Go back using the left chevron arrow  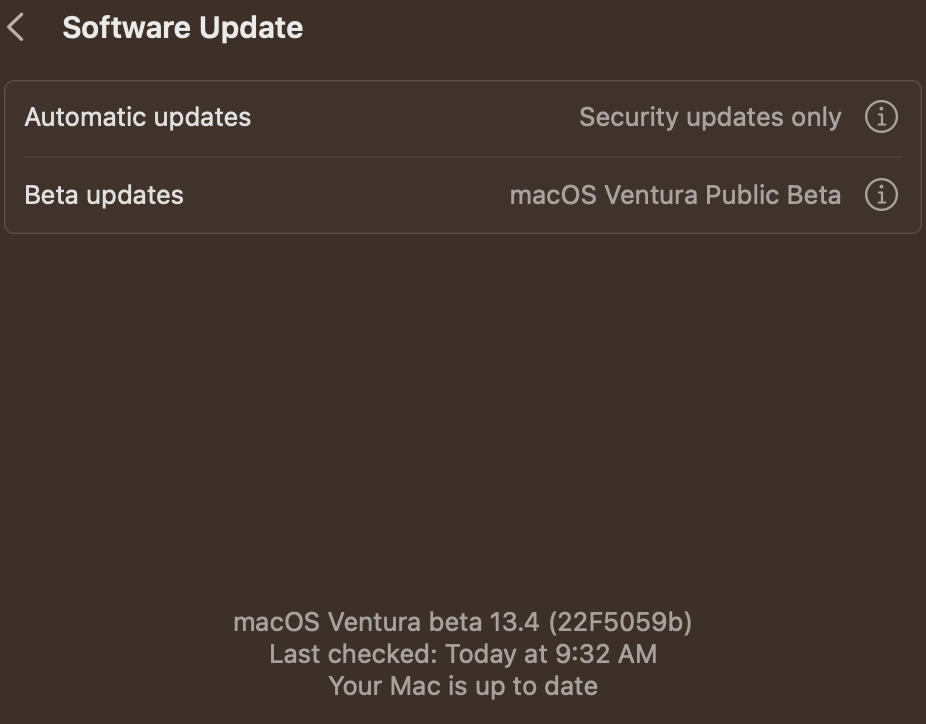point(15,28)
